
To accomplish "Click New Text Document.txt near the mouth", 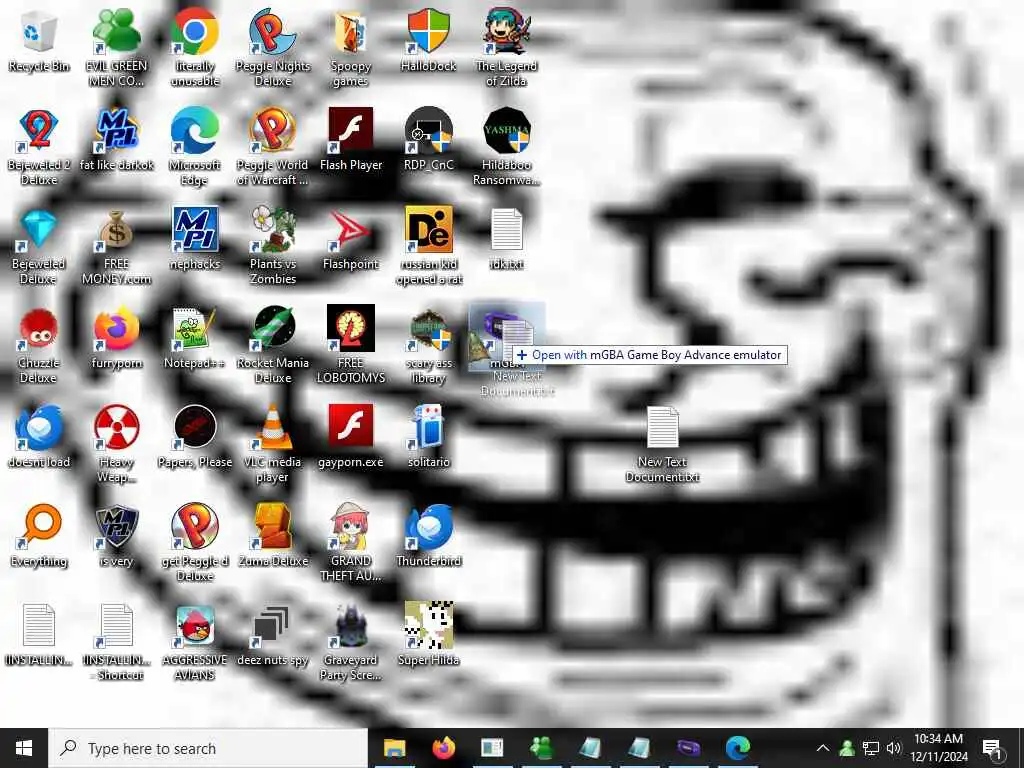I will pyautogui.click(x=662, y=428).
